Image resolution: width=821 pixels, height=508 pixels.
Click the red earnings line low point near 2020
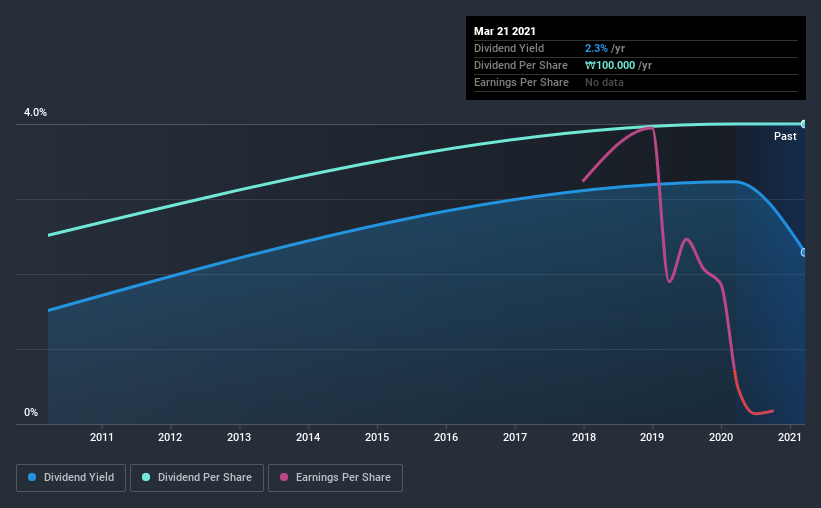(x=756, y=413)
